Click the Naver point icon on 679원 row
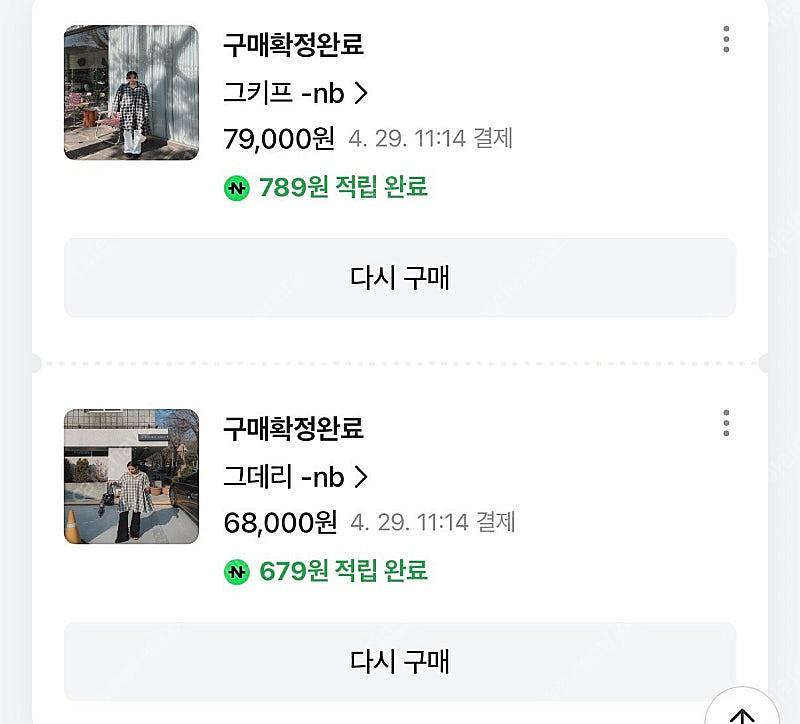This screenshot has height=724, width=800. 237,572
